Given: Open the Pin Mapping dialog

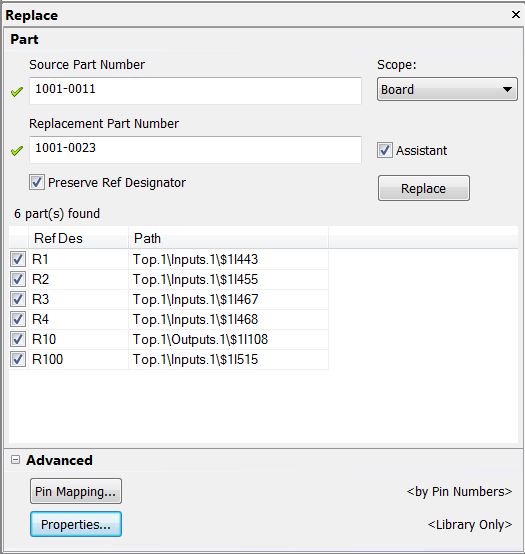Looking at the screenshot, I should [76, 491].
